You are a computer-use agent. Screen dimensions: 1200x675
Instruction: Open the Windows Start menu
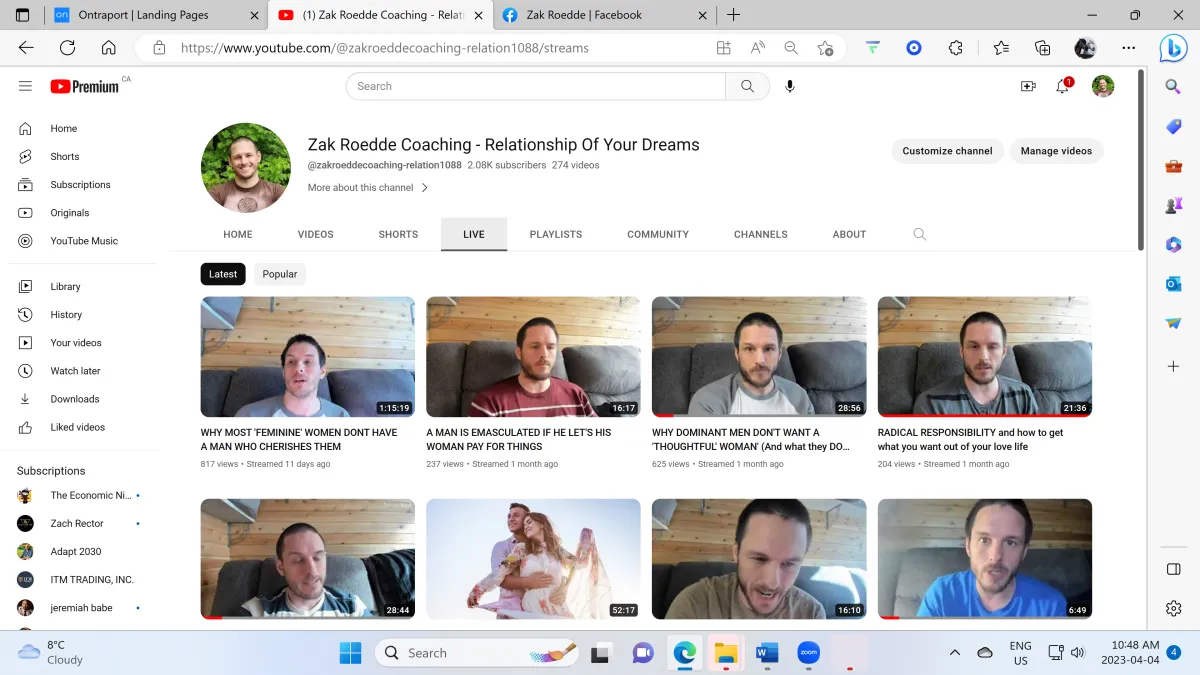[351, 653]
